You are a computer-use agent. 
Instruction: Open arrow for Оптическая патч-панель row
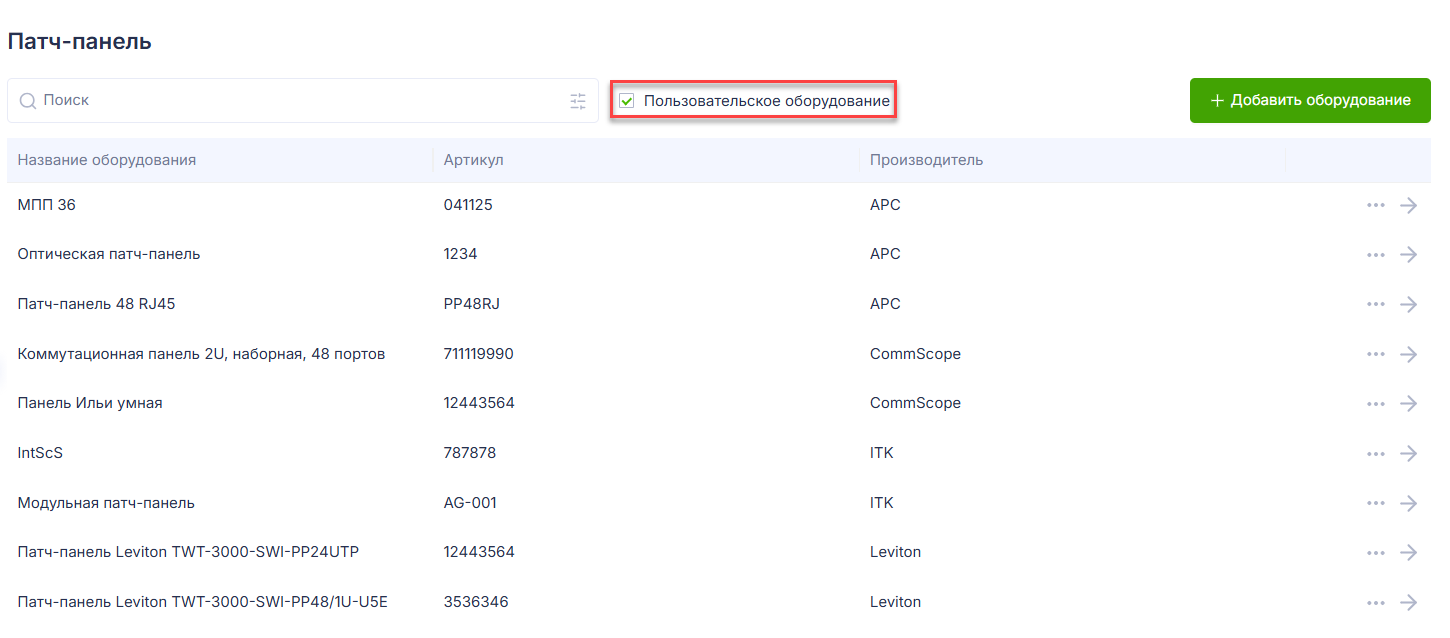[1409, 255]
